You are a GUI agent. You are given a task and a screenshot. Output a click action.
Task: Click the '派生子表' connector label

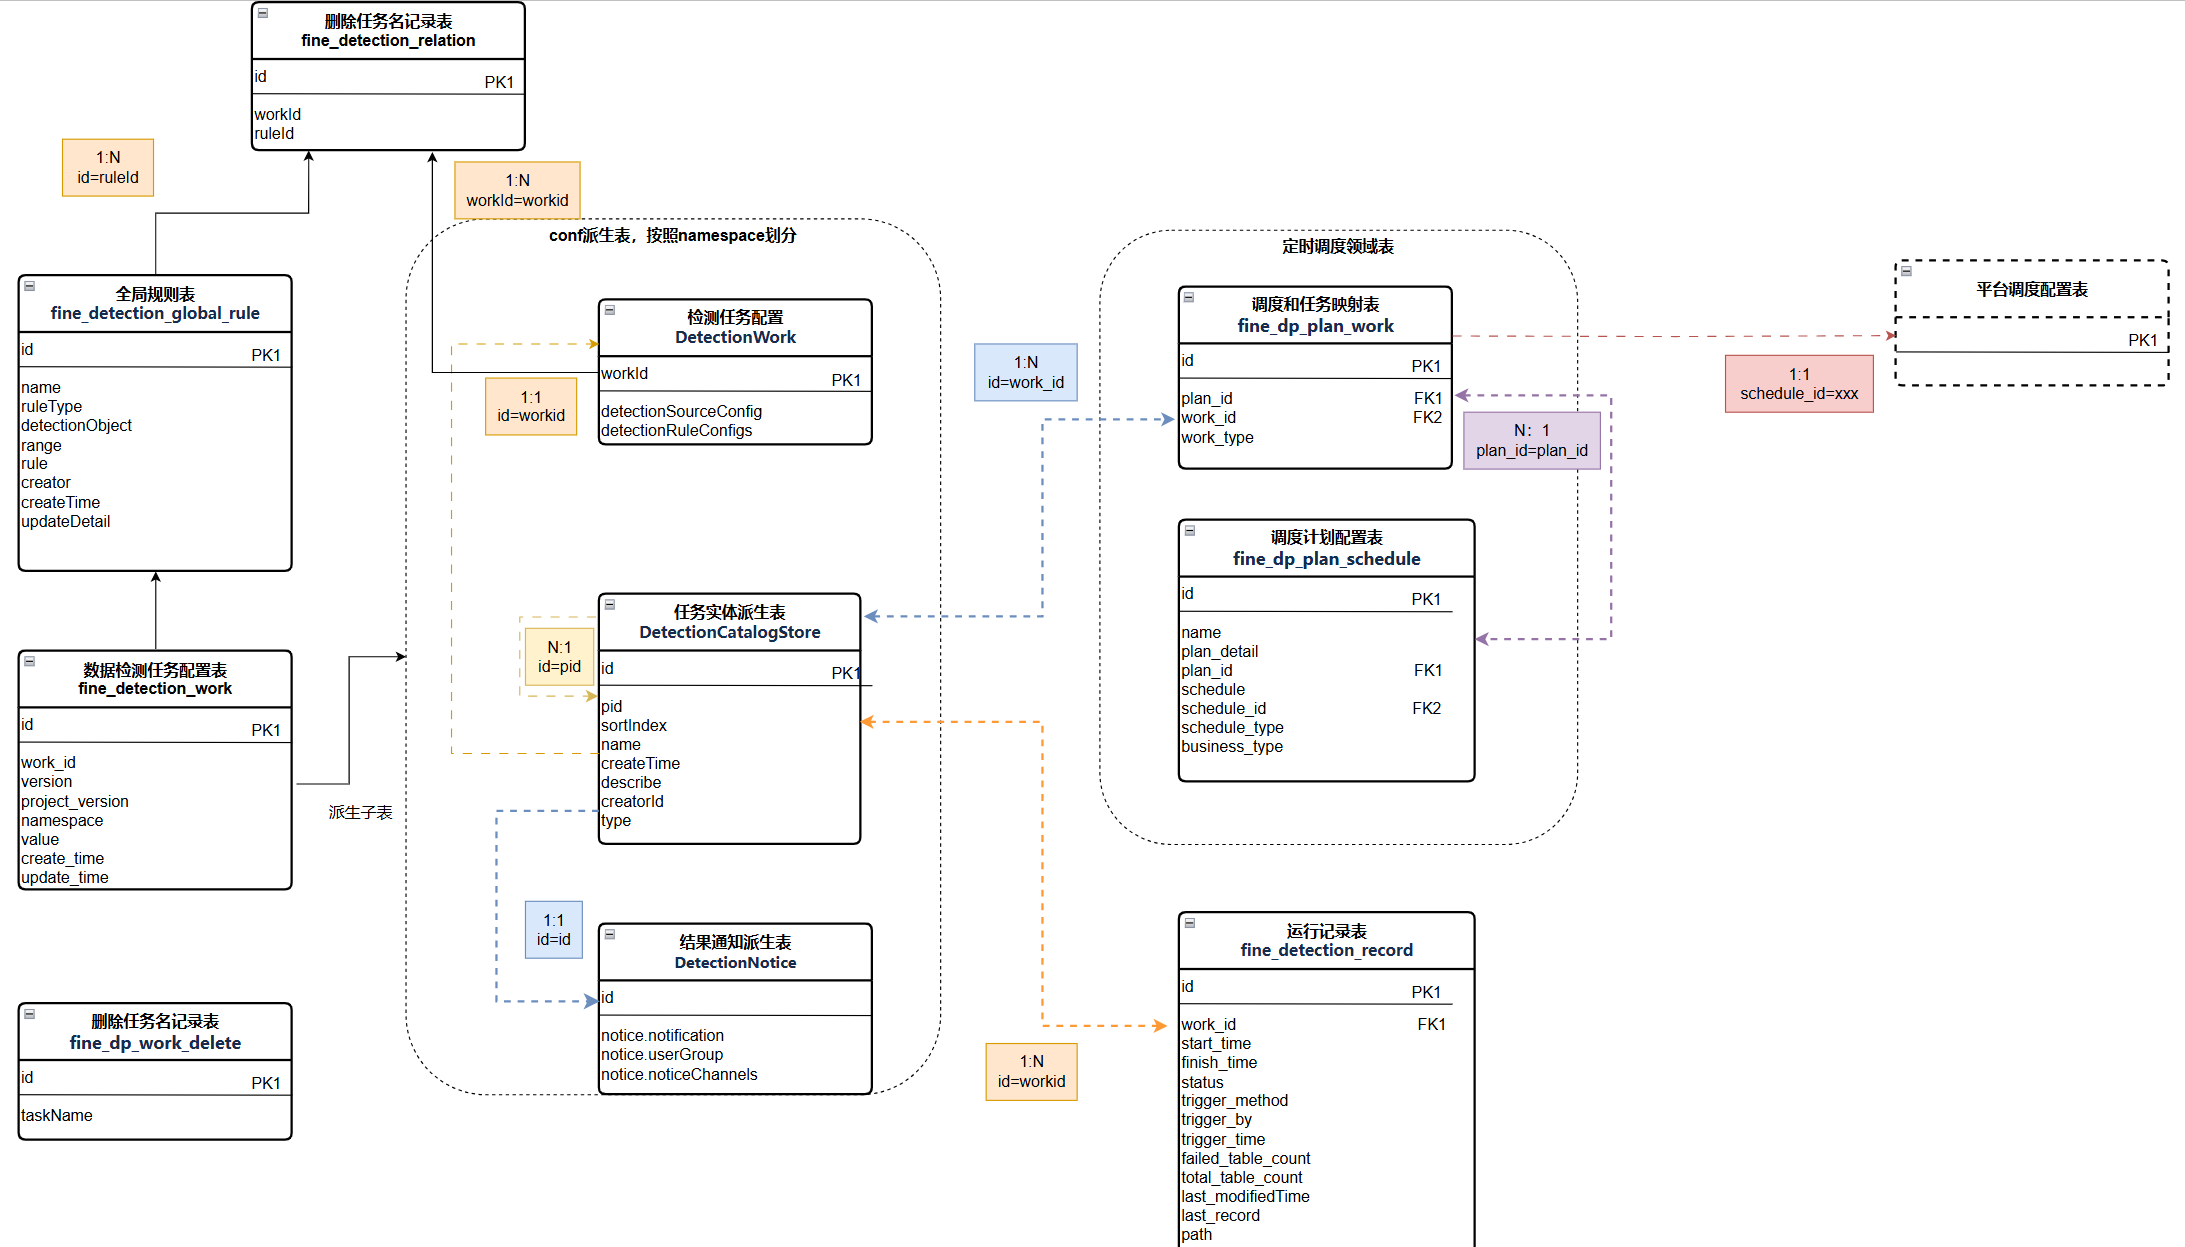click(x=360, y=812)
